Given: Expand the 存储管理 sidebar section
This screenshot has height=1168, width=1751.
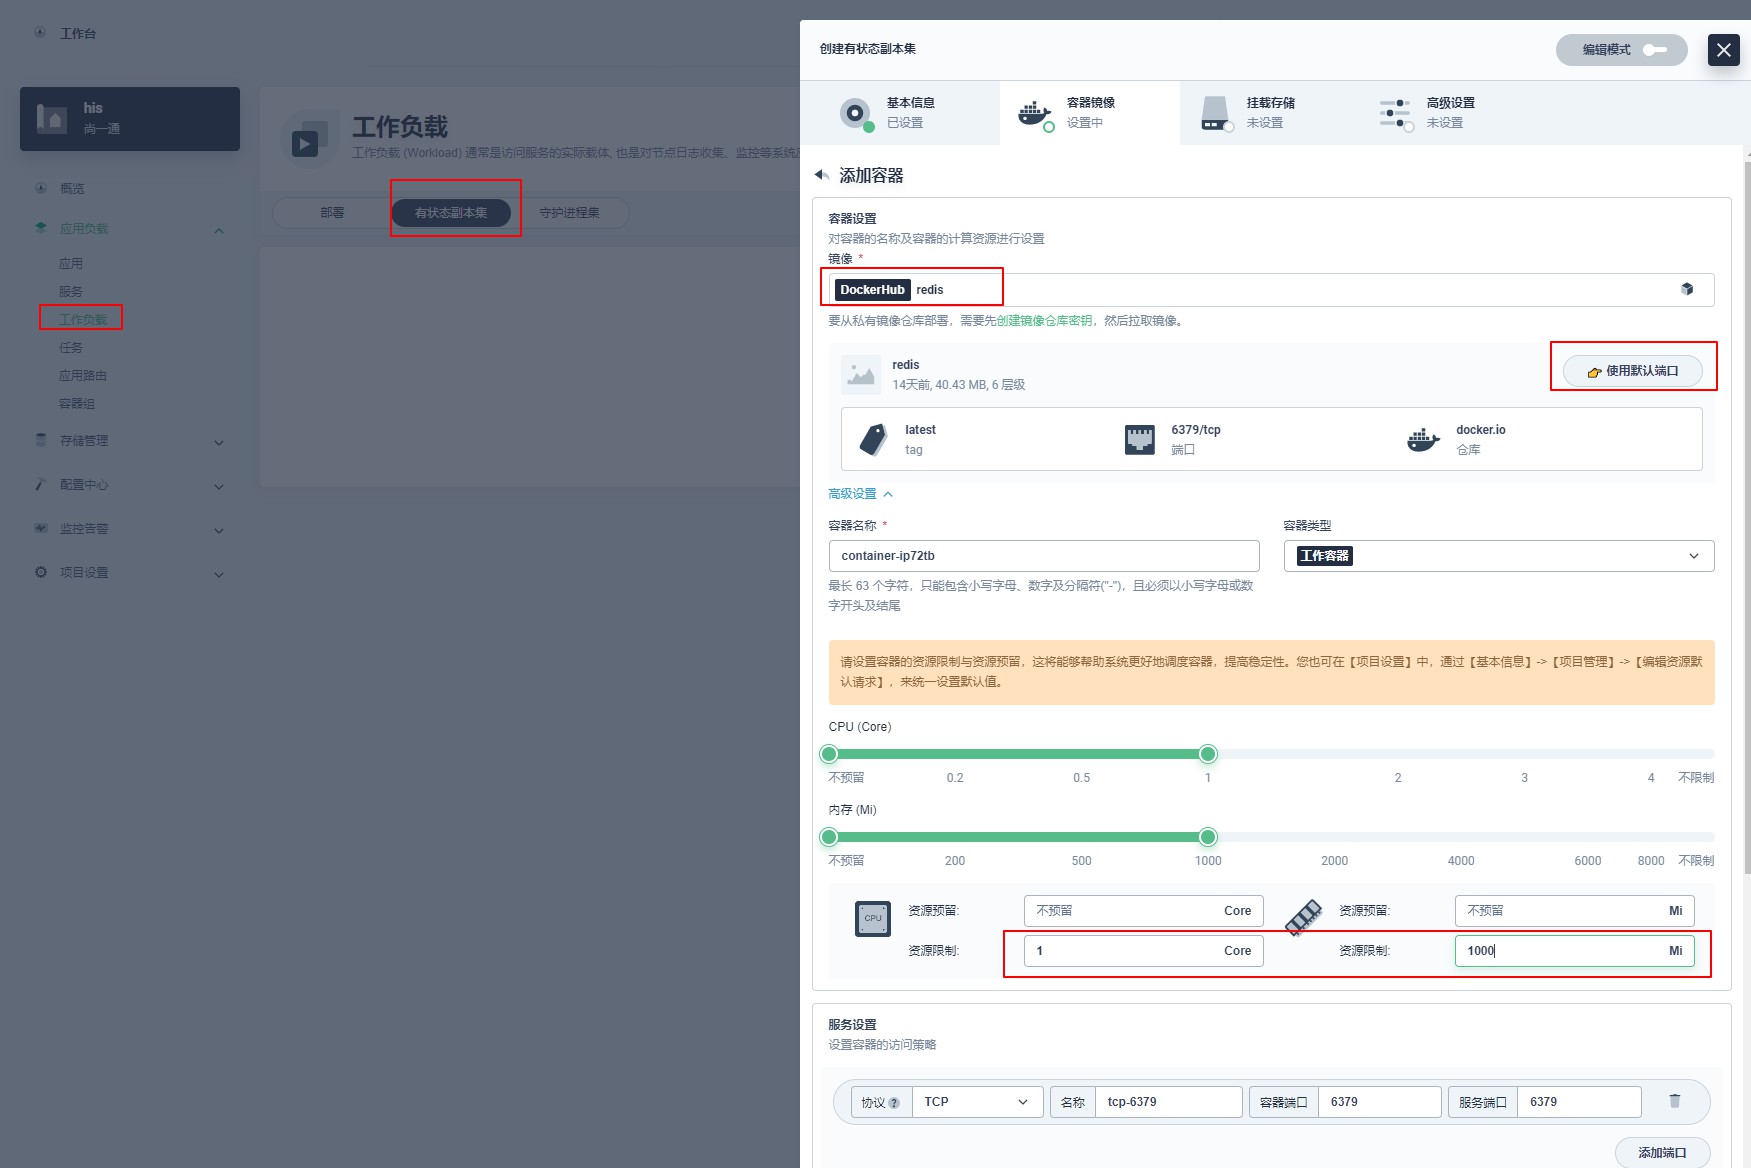Looking at the screenshot, I should 130,441.
